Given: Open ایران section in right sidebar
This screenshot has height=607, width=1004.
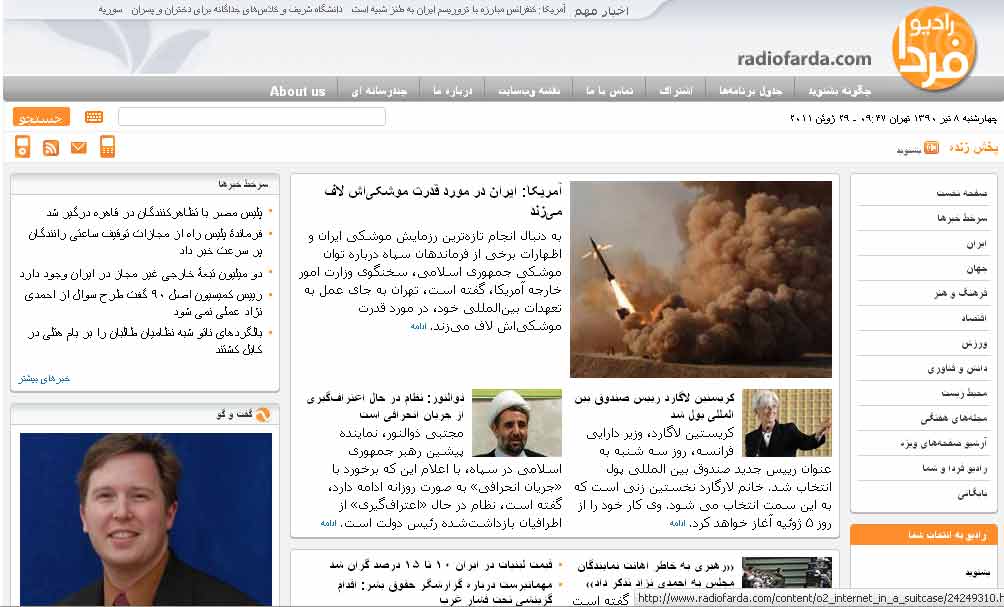Looking at the screenshot, I should click(x=976, y=243).
